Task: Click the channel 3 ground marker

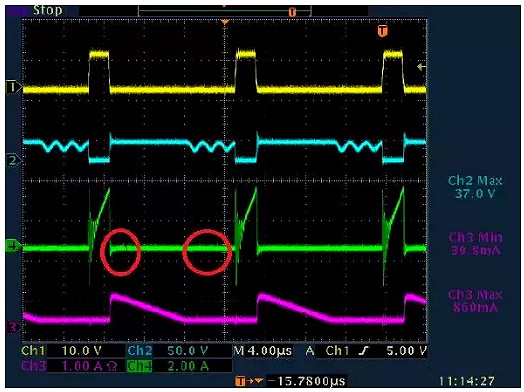Action: (13, 326)
